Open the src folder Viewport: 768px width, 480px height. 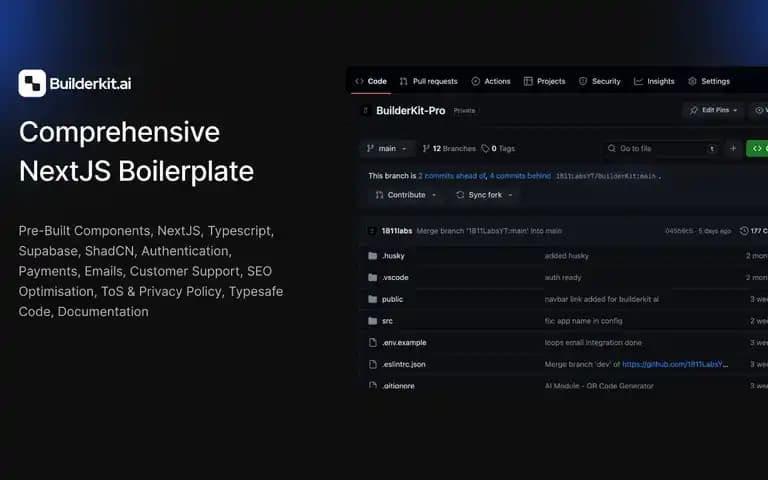coord(387,321)
